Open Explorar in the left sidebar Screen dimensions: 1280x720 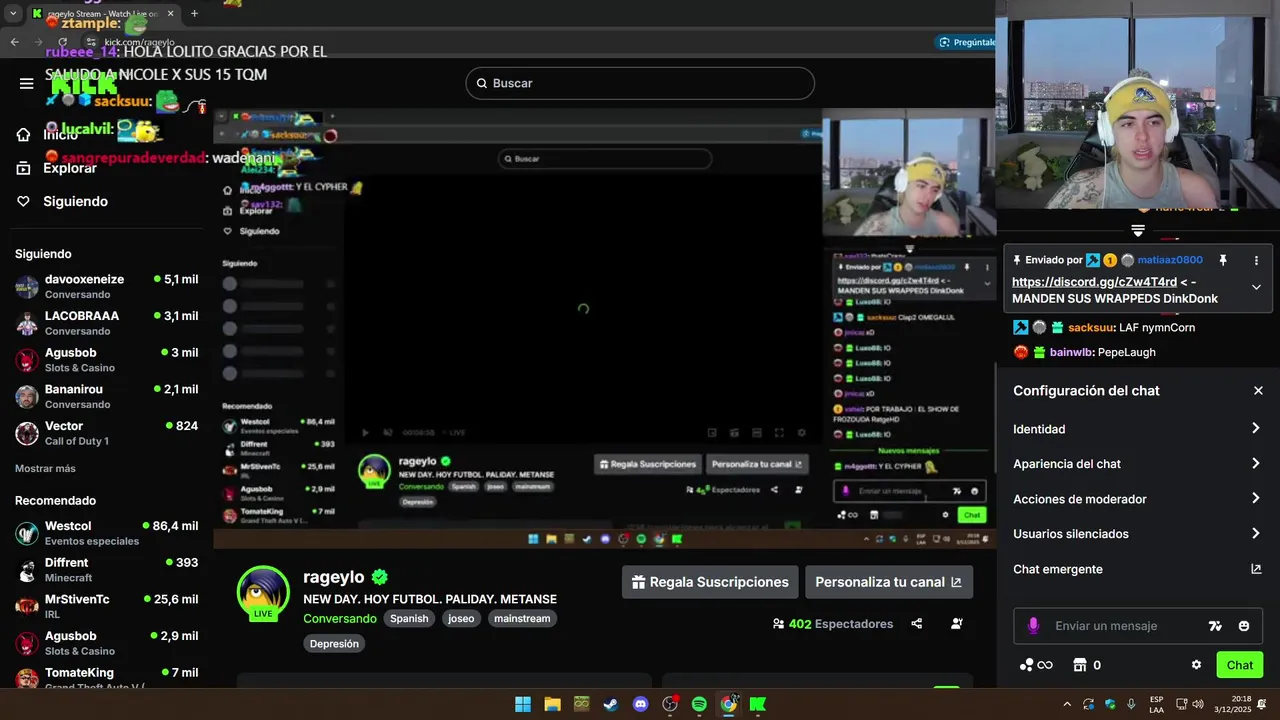57,168
